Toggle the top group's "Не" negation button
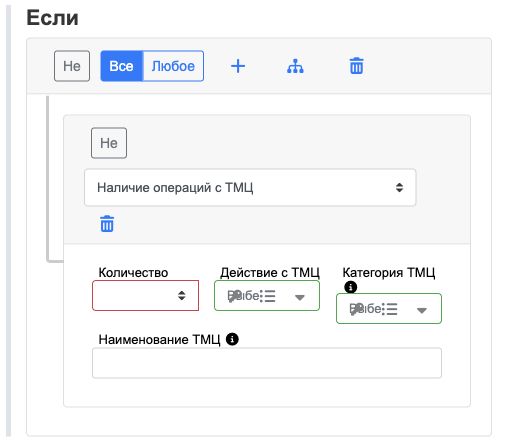The height and width of the screenshot is (443, 513). pos(72,66)
